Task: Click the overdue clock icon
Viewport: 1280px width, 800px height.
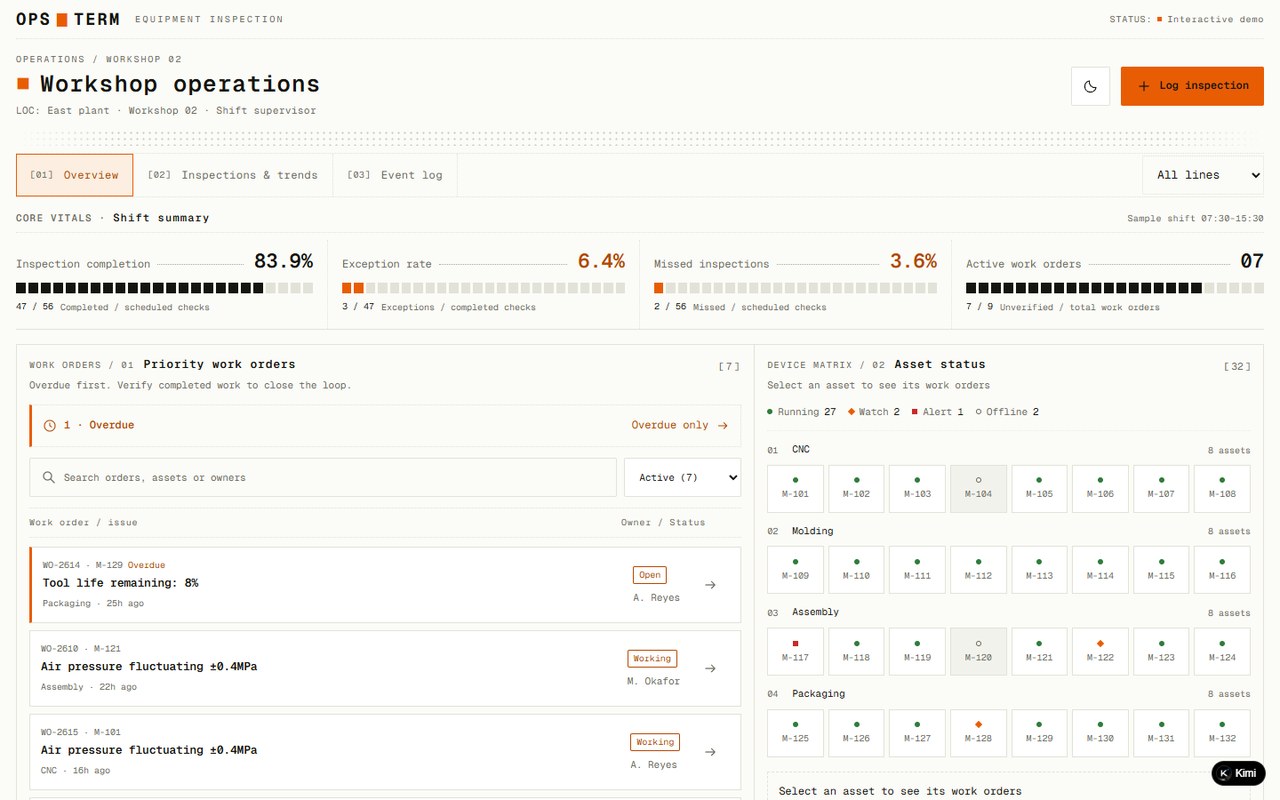Action: [x=50, y=425]
